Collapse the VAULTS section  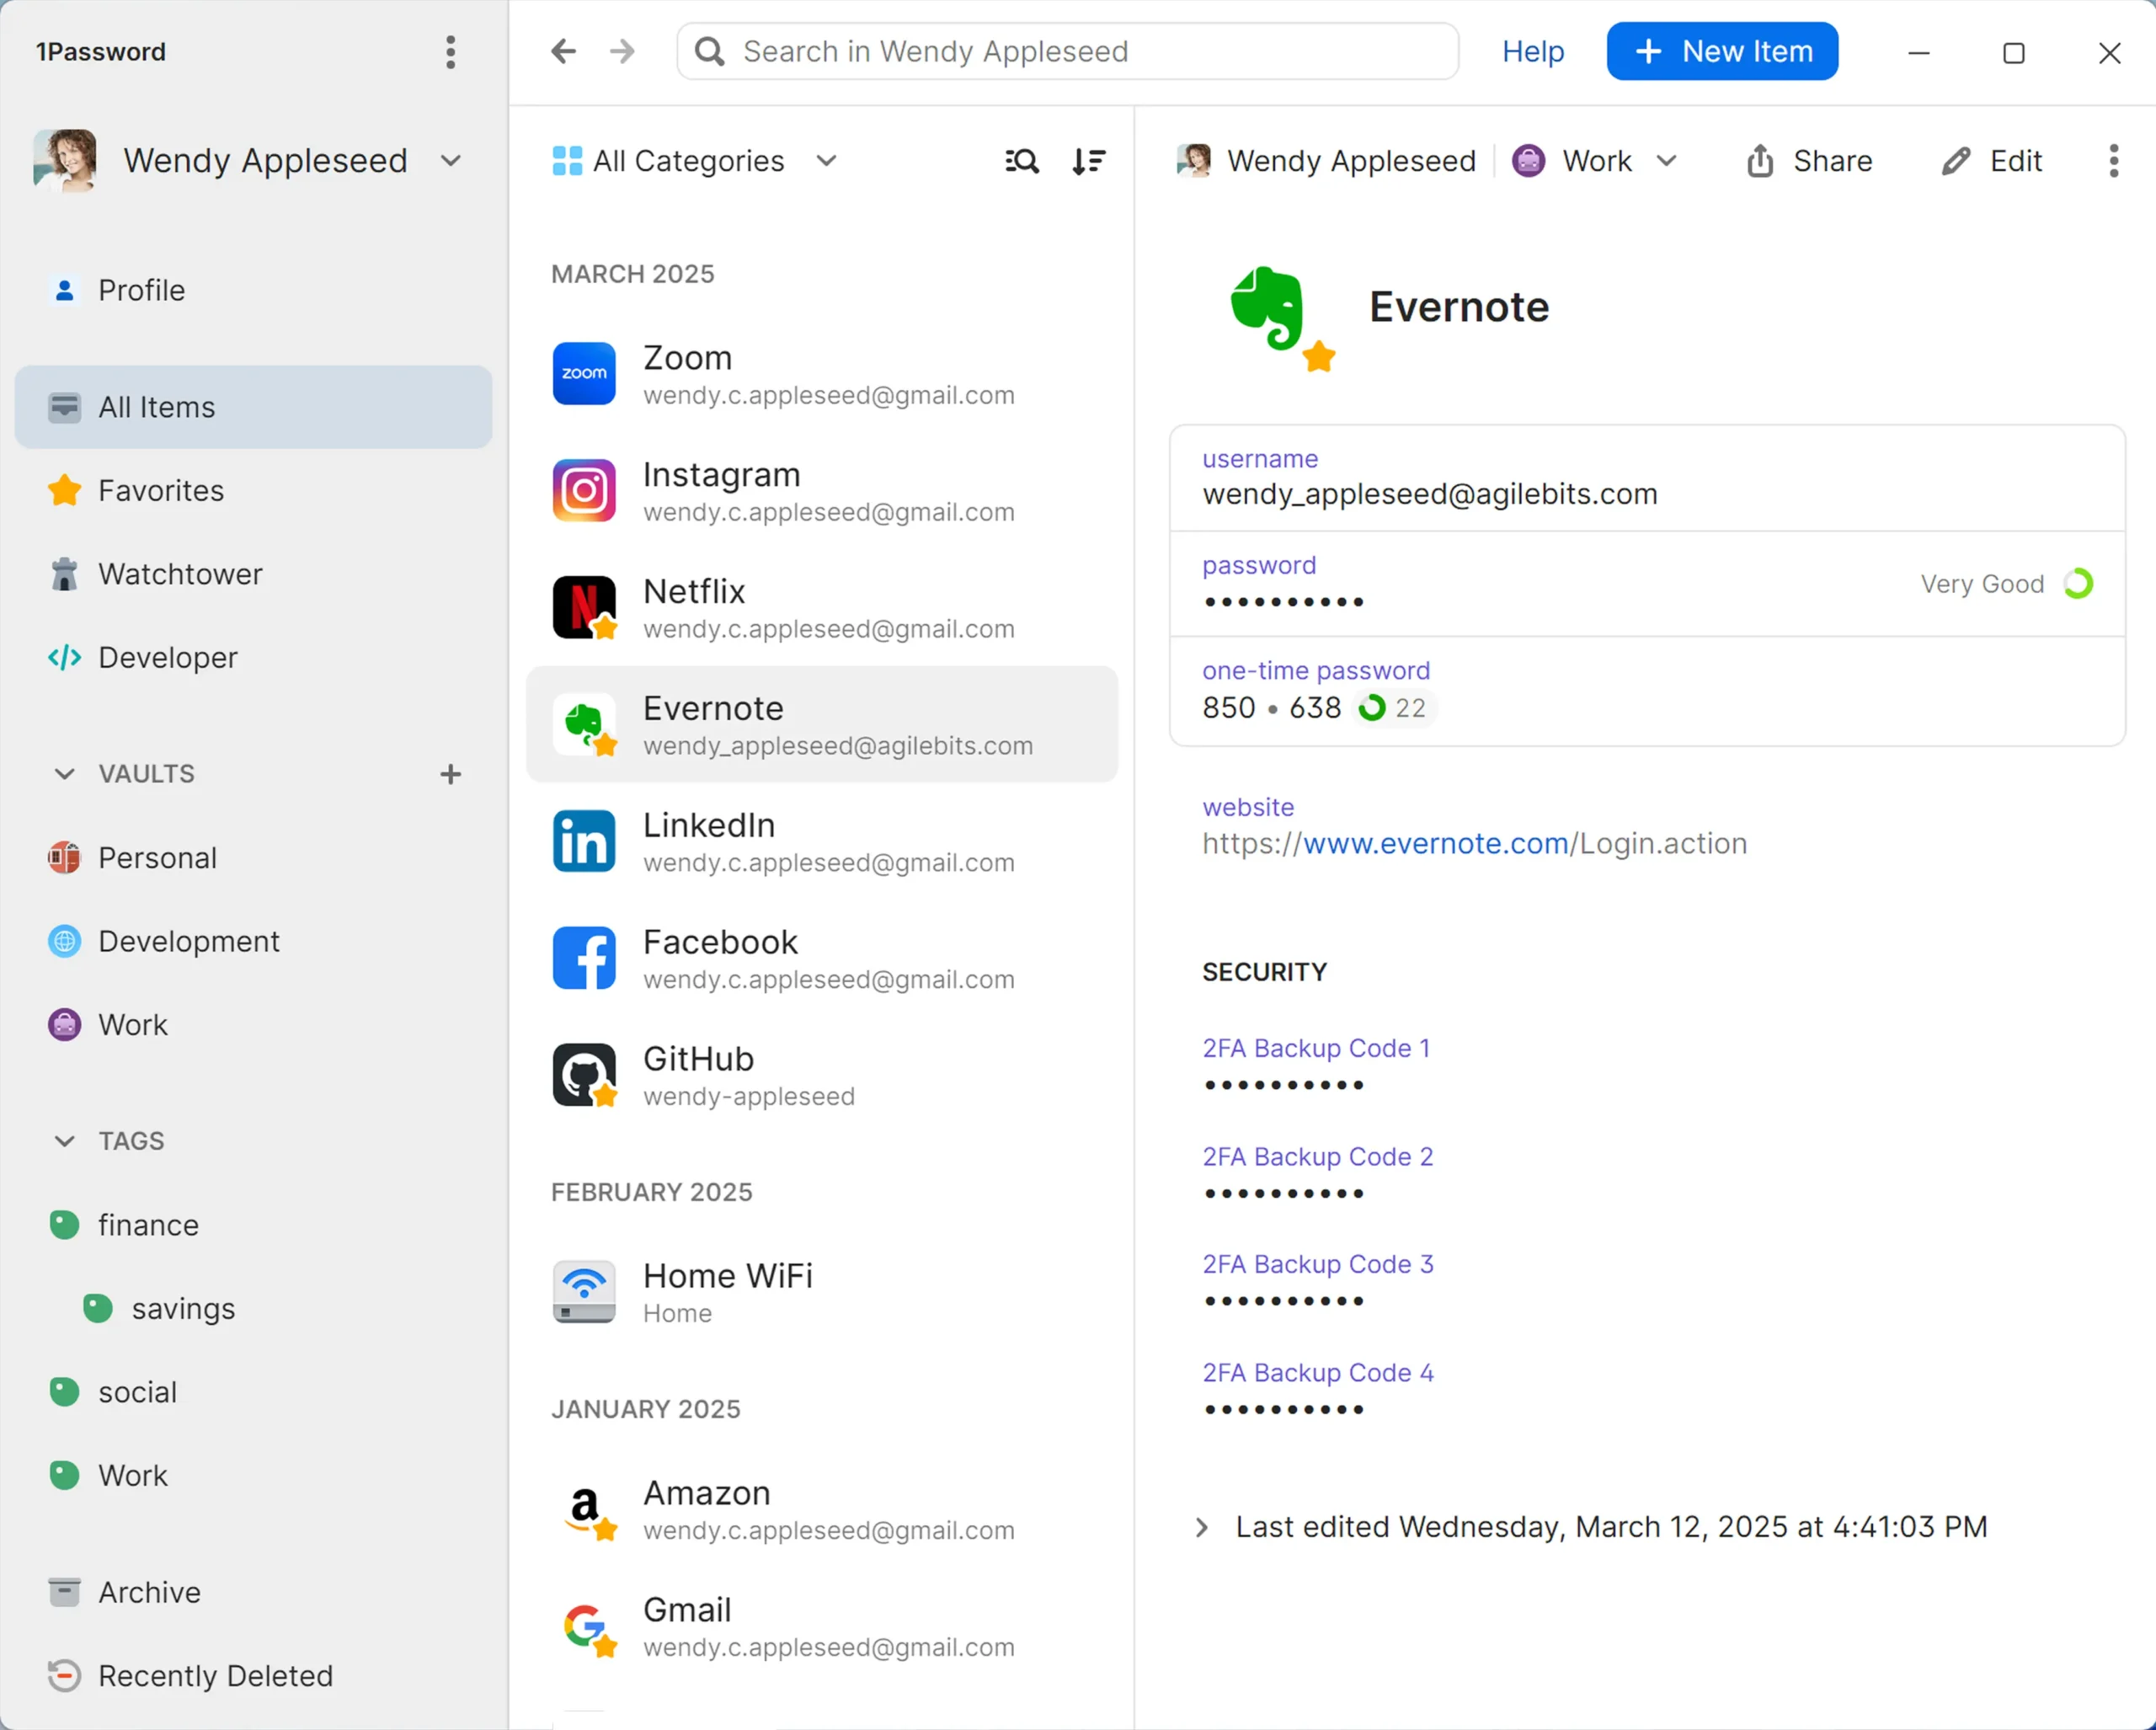64,773
